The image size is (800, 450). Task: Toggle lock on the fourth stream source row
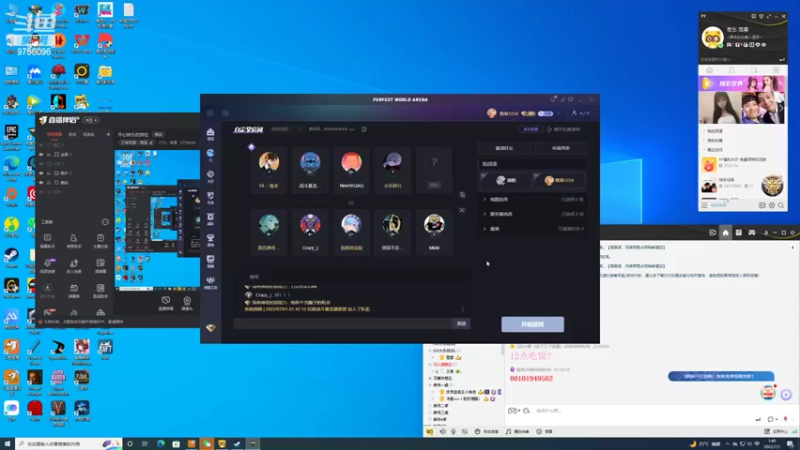coord(48,173)
